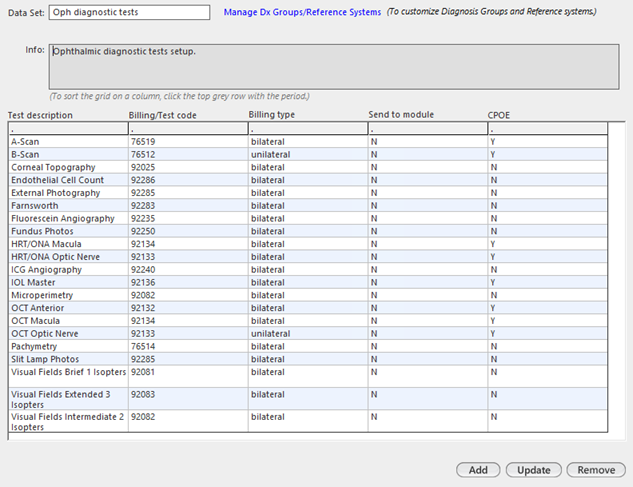The image size is (633, 487).
Task: Click unilateral billing type for B-Scan
Action: pyautogui.click(x=308, y=155)
